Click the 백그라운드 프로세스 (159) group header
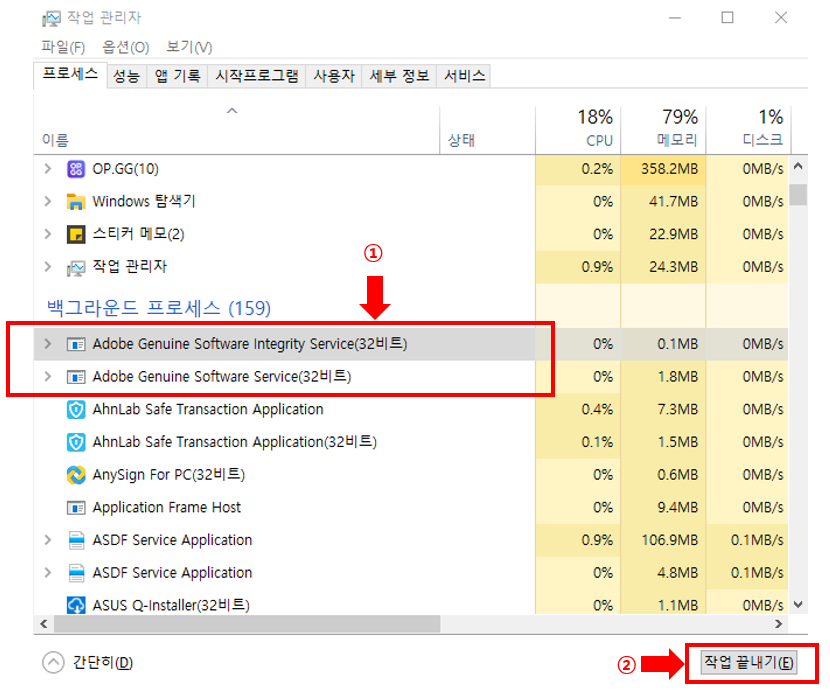The image size is (830, 690). 159,308
